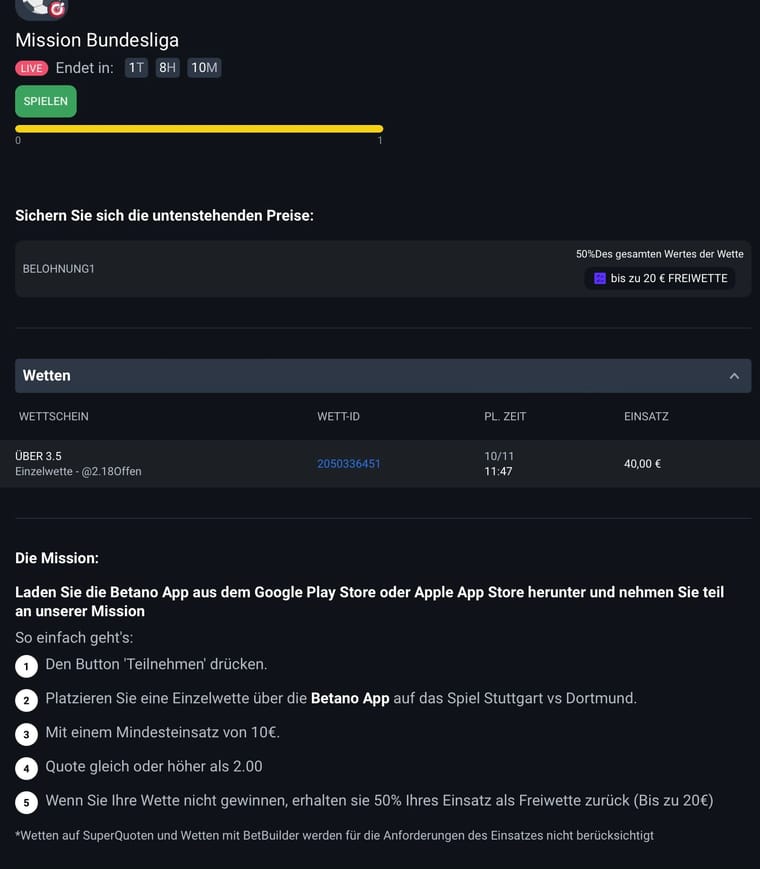Click step number 3 circle
760x869 pixels.
tap(26, 734)
